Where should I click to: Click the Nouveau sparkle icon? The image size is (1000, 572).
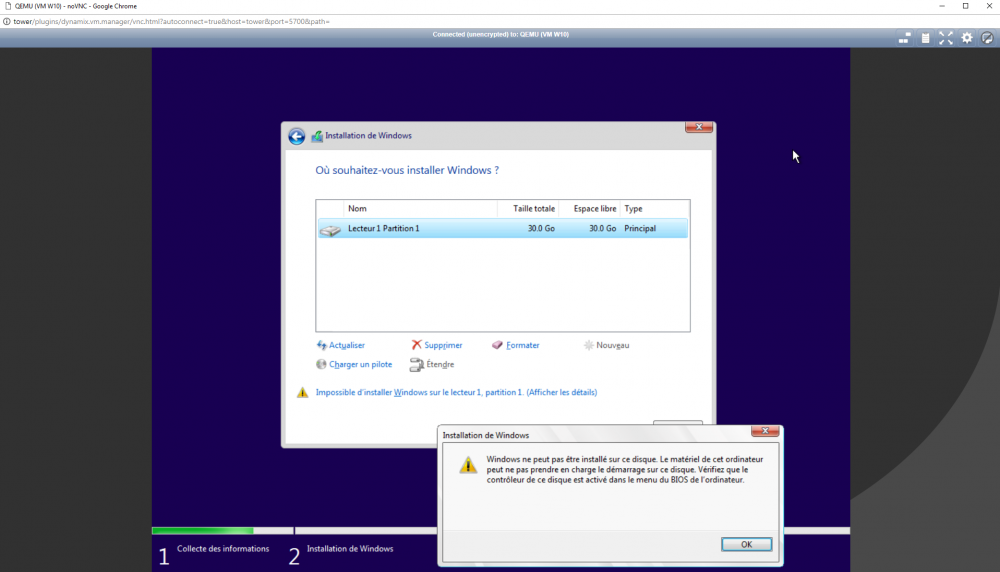[588, 345]
